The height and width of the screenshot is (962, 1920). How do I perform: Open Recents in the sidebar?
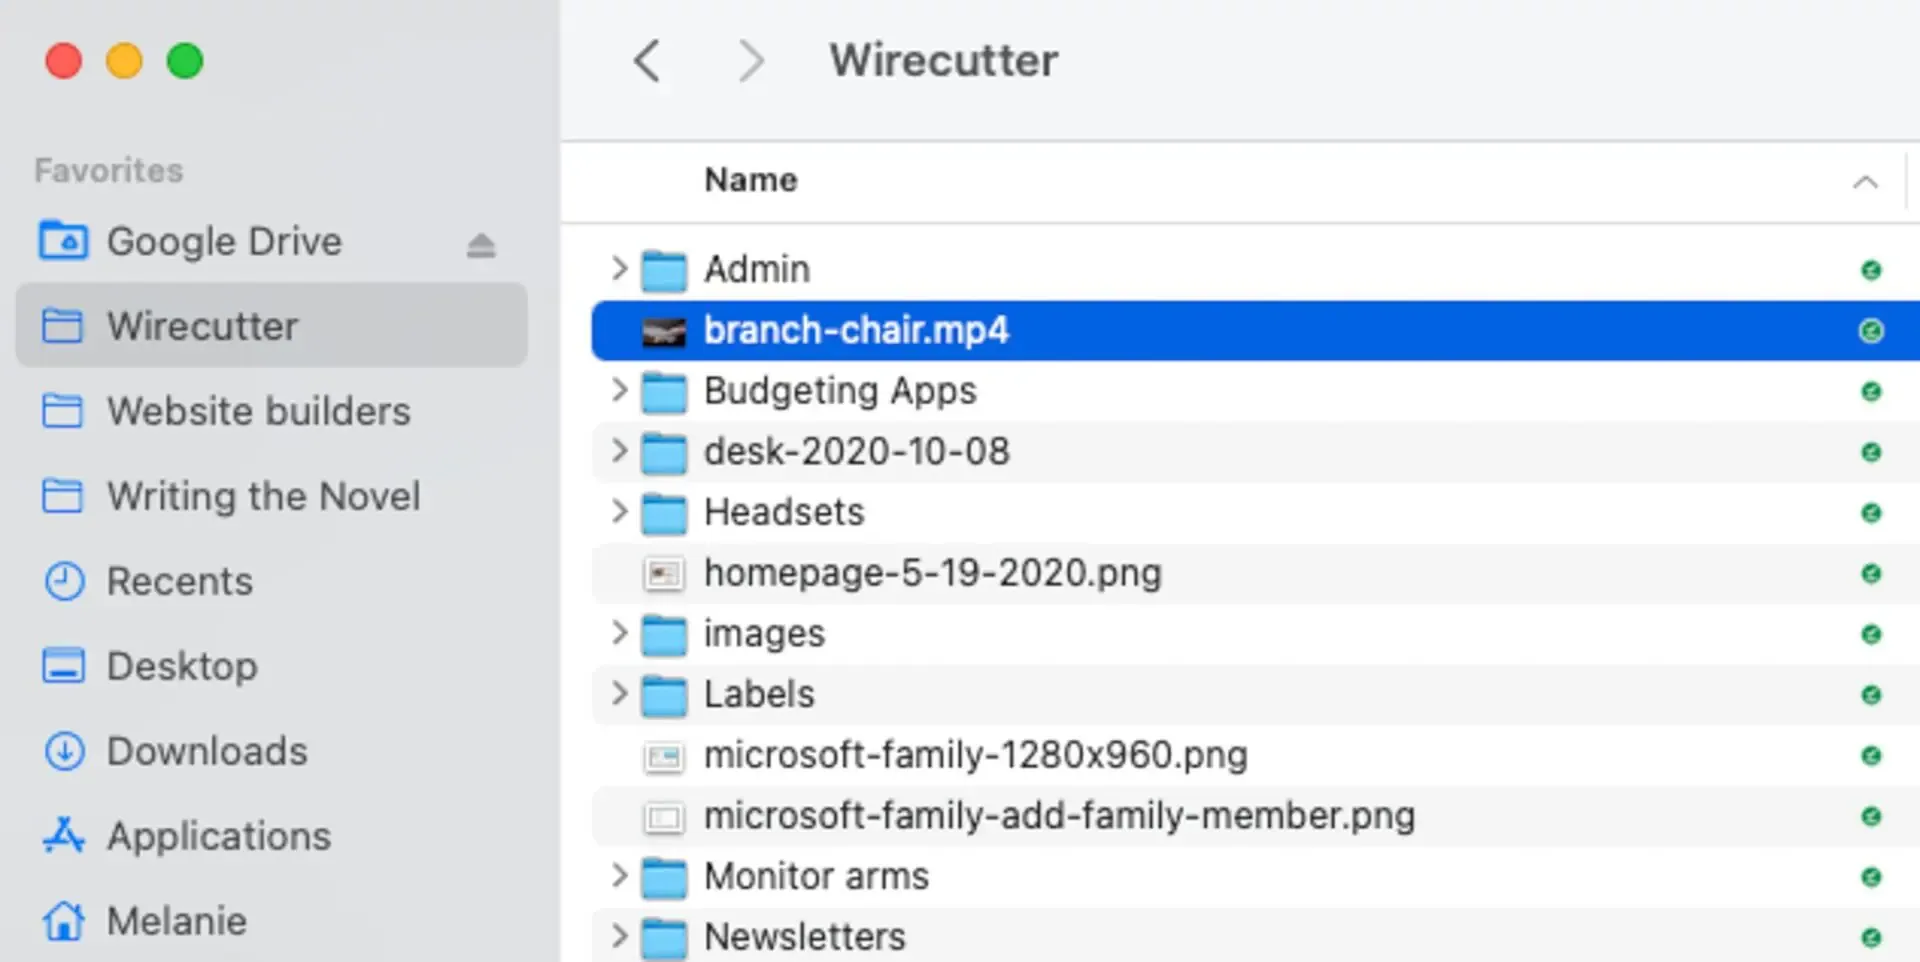(179, 581)
